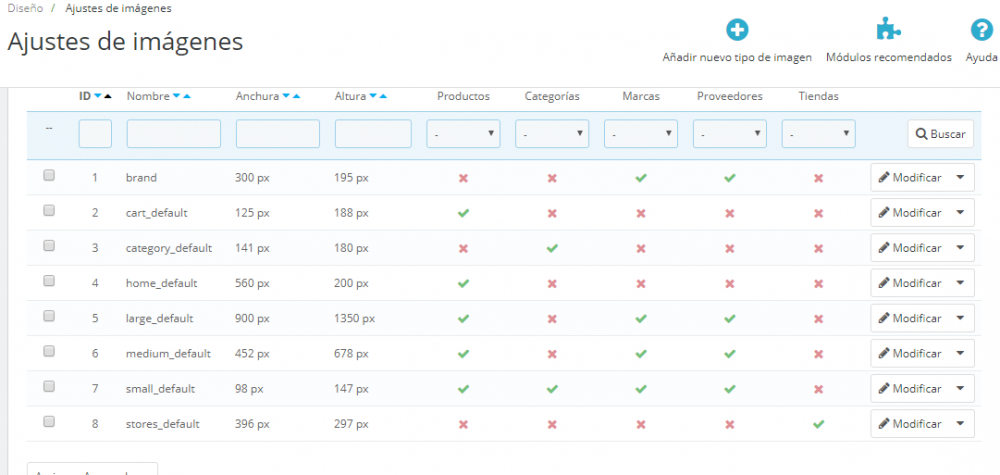Click Modificar for category_default row
Screen dimensions: 1000x475
(x=910, y=248)
